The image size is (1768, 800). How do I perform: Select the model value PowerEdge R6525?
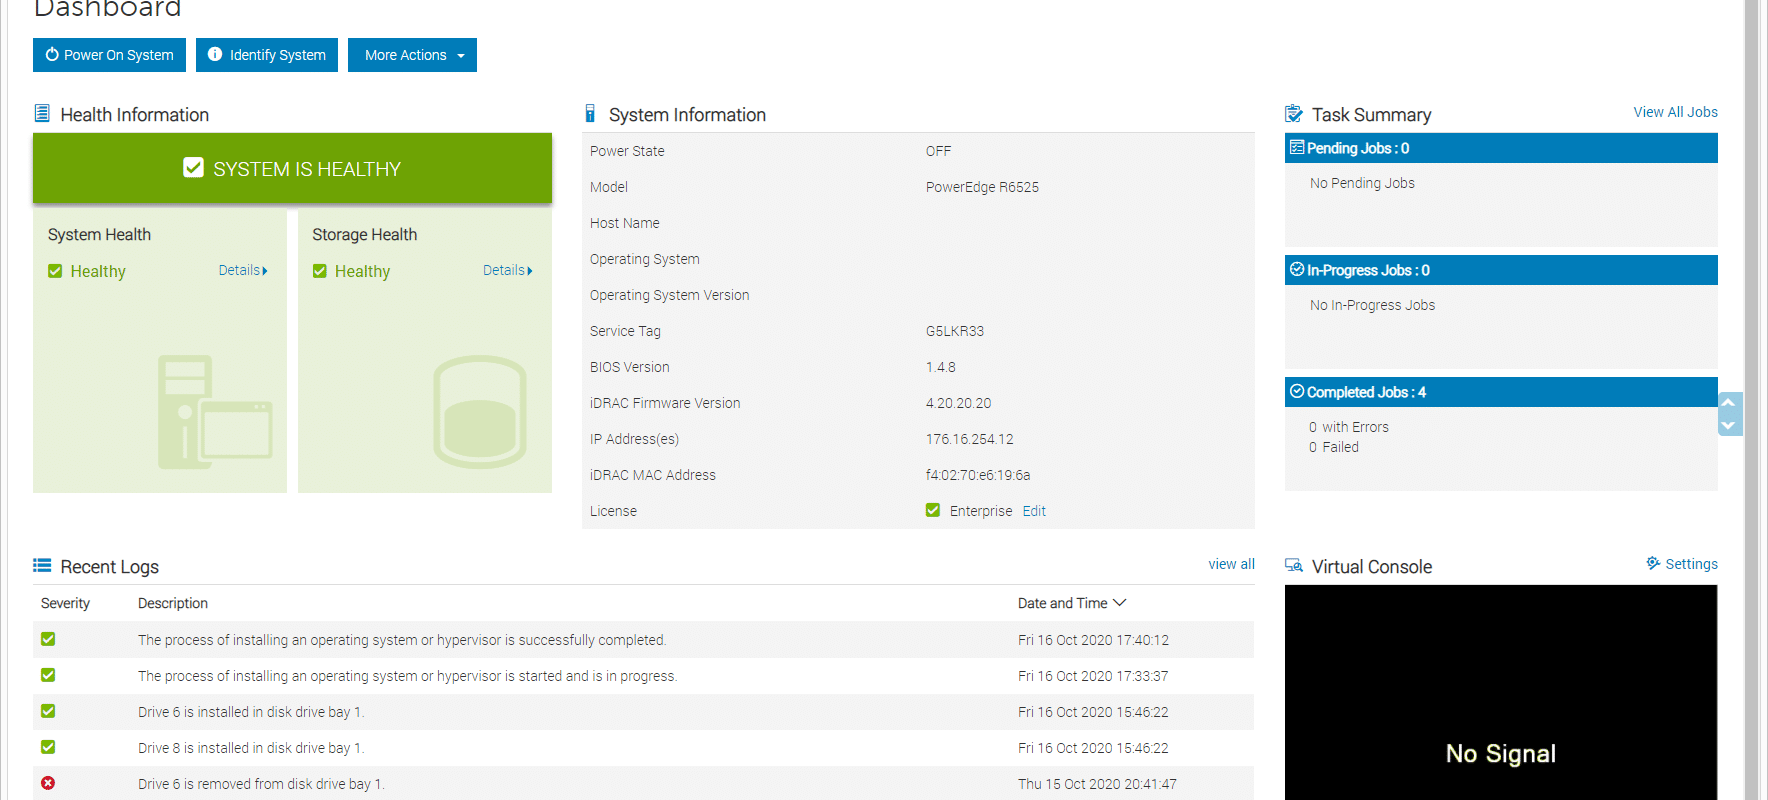tap(982, 187)
